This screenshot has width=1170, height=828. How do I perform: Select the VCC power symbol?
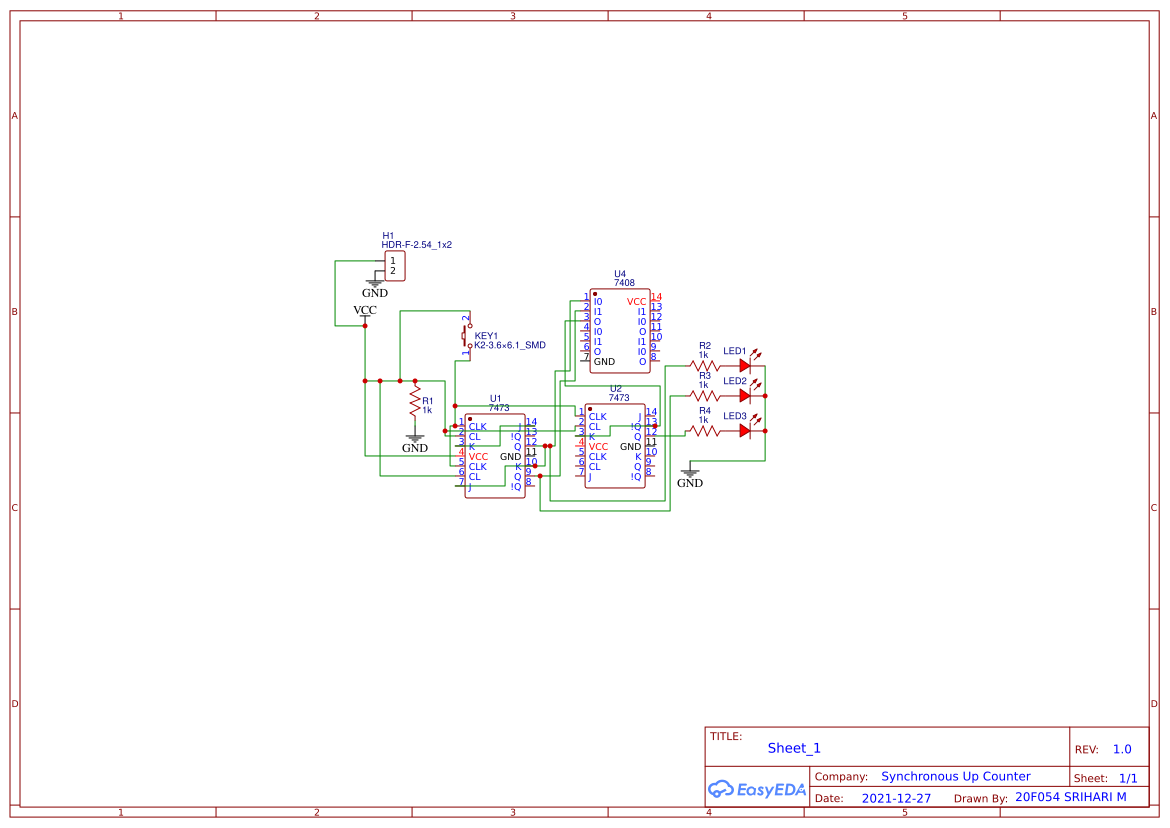click(365, 312)
